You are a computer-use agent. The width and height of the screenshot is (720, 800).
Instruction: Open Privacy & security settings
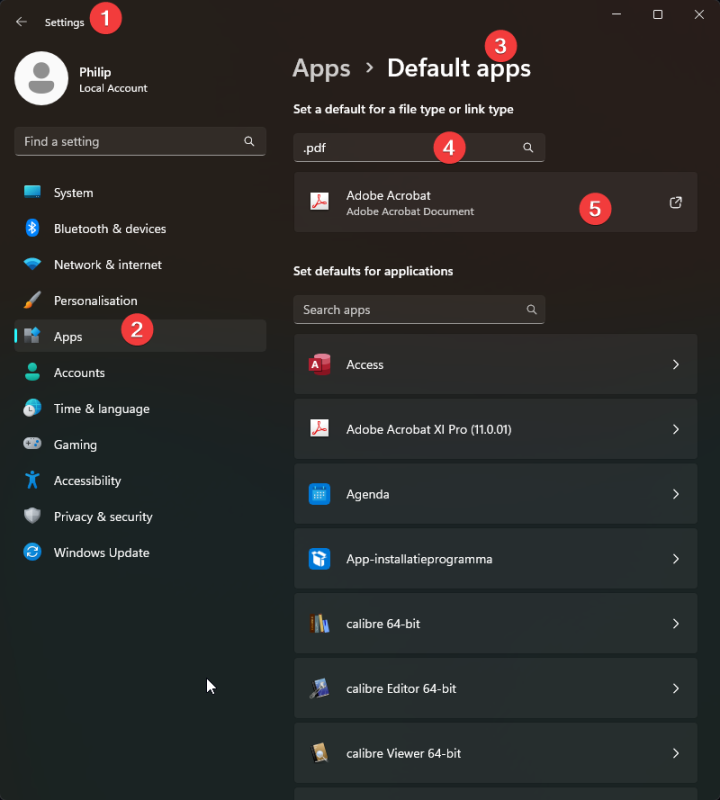[103, 517]
